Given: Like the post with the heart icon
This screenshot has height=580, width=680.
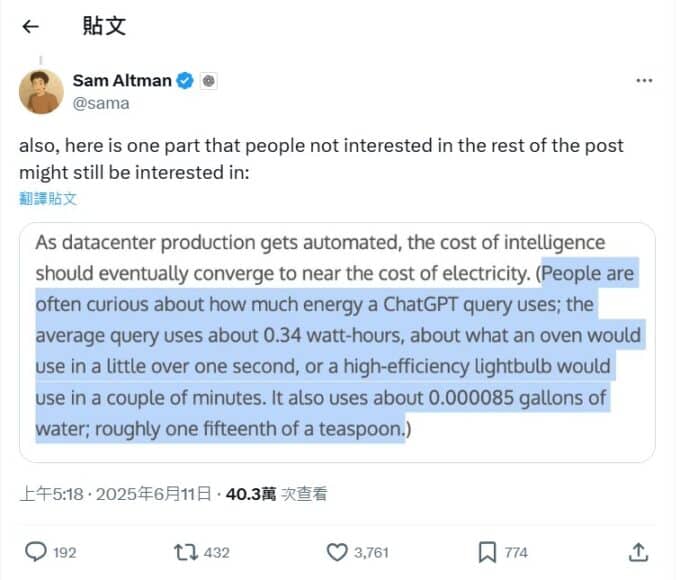Looking at the screenshot, I should pos(337,551).
